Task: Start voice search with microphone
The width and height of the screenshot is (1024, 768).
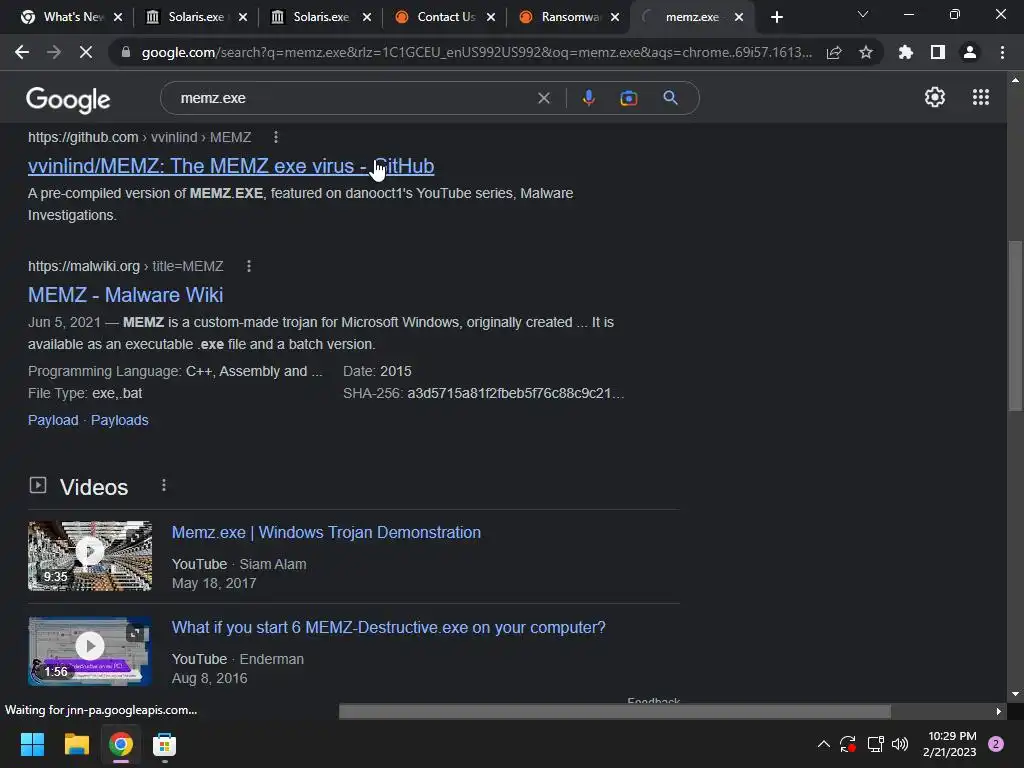Action: [588, 98]
